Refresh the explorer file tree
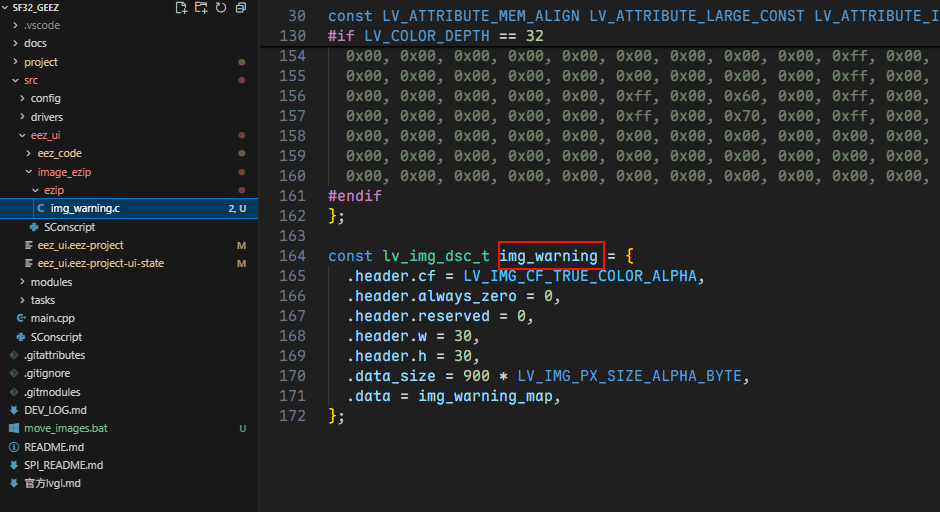The height and width of the screenshot is (512, 940). point(221,8)
